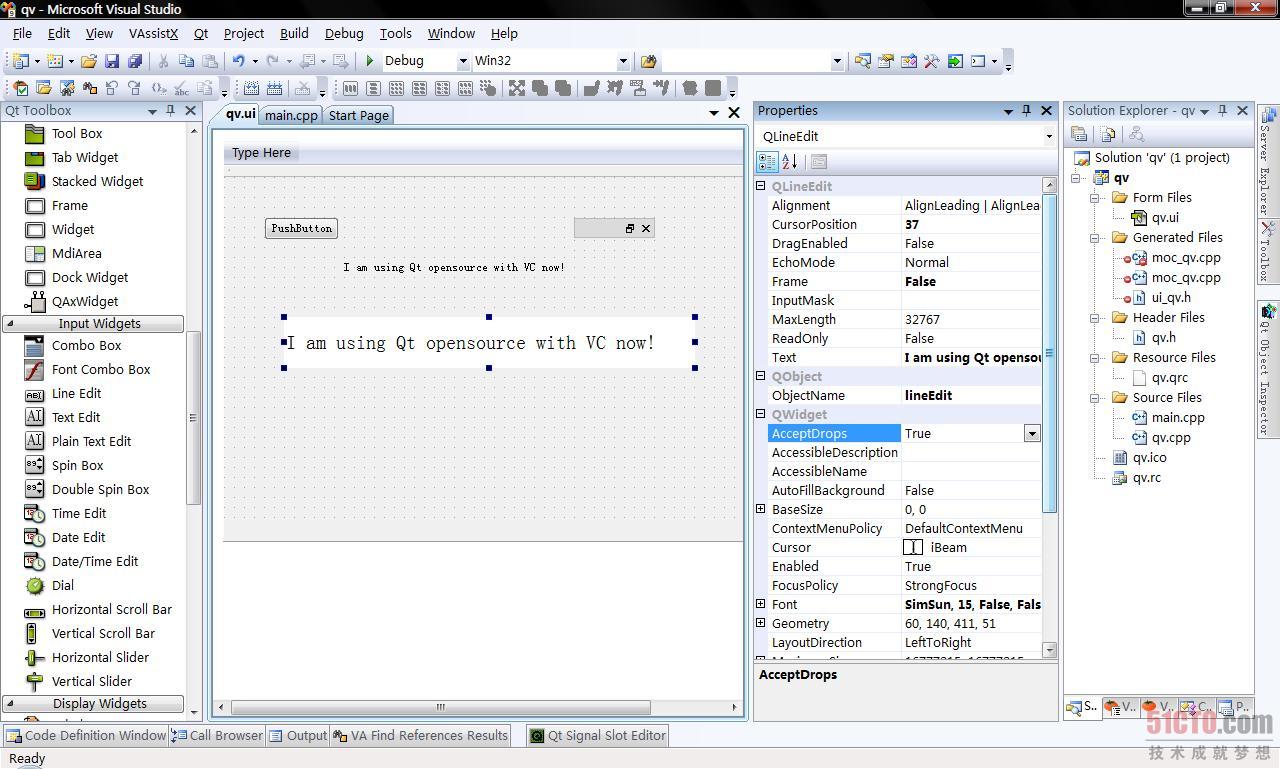Open the Qt Object Inspector side tab
Viewport: 1280px width, 769px height.
click(1266, 370)
